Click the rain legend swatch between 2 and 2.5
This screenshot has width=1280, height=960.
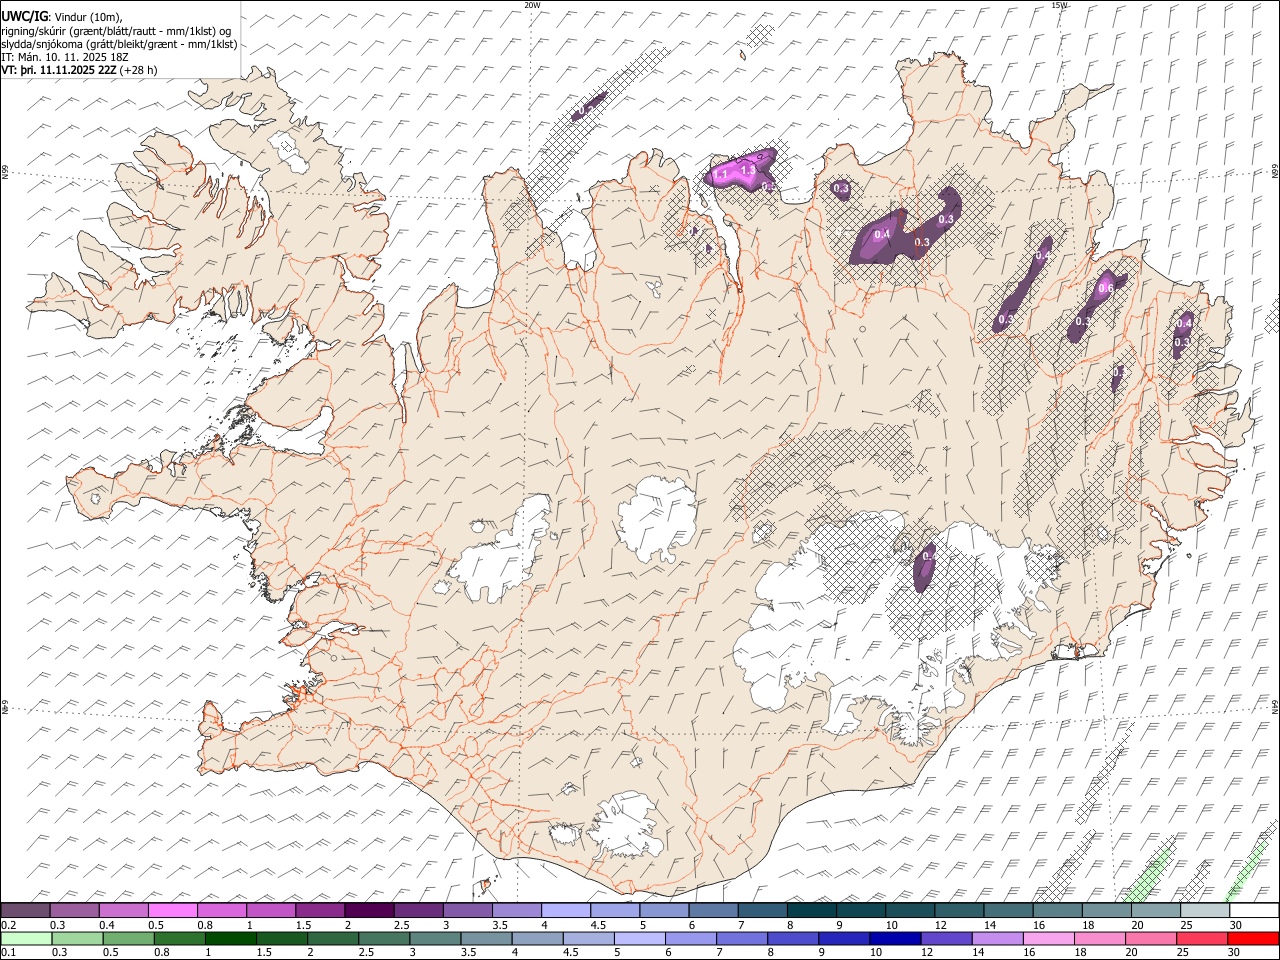pos(332,938)
